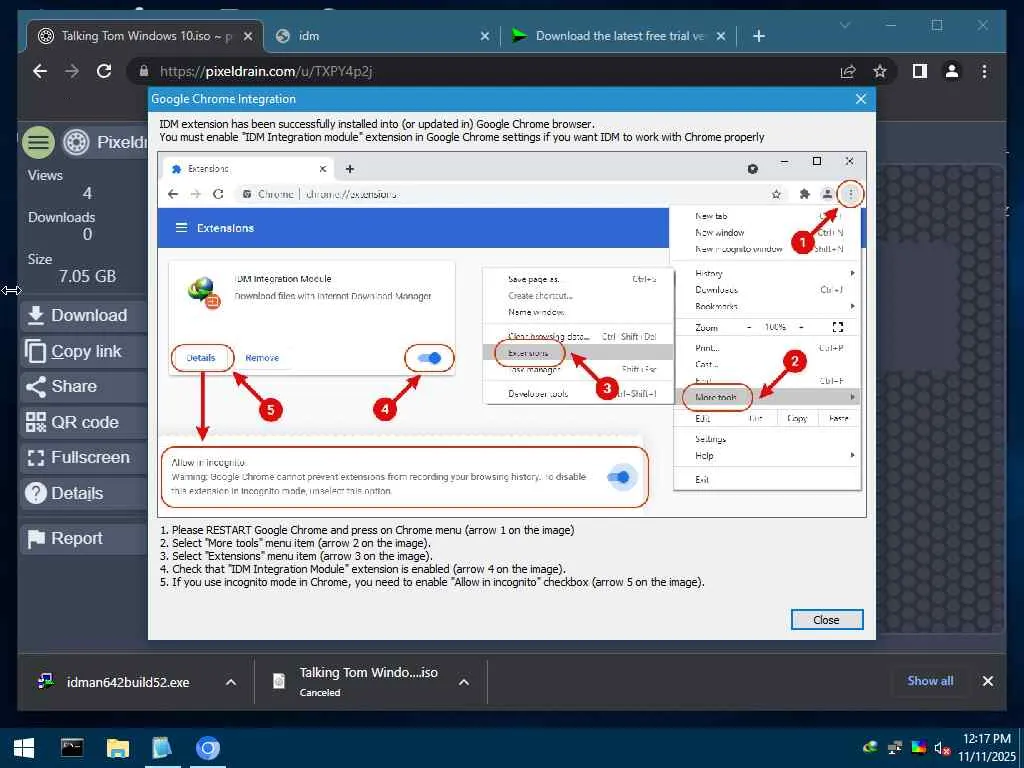Click the Show all downloads link

[x=930, y=680]
